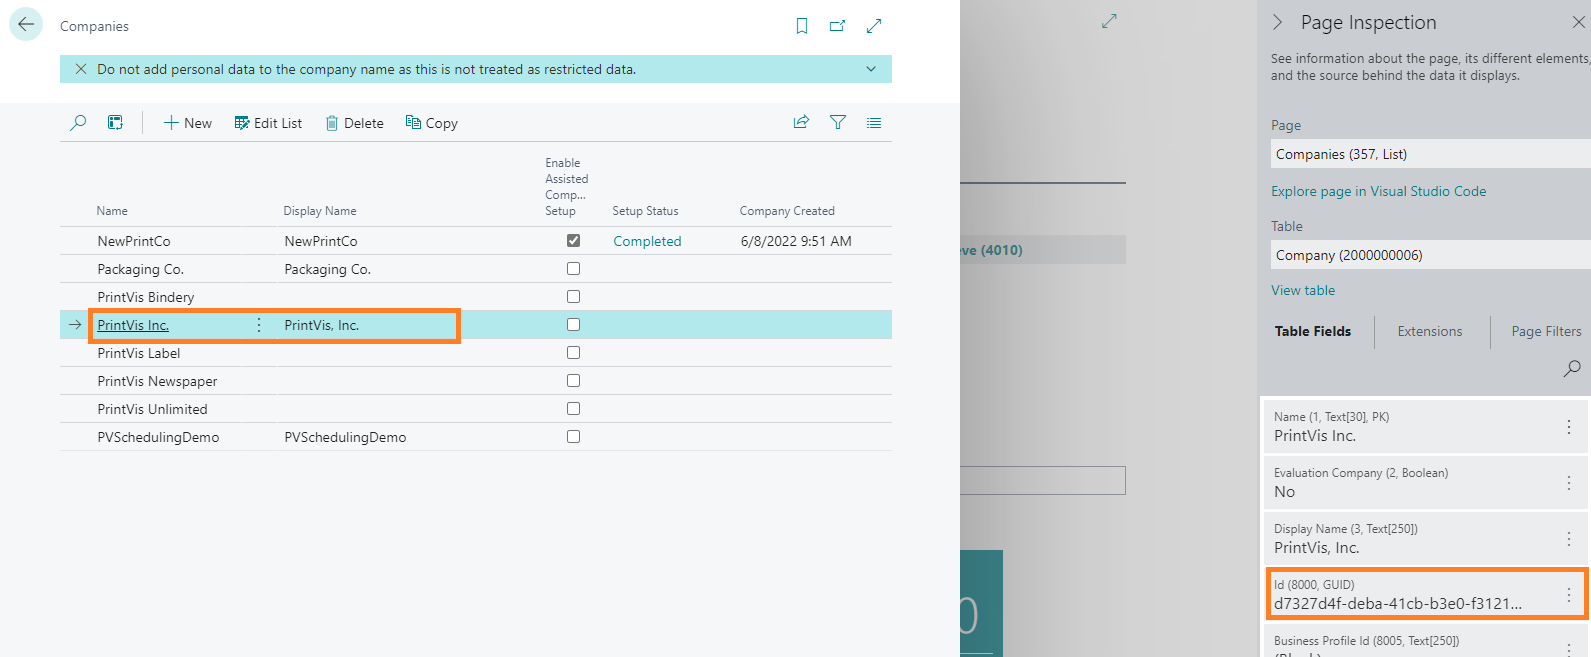Viewport: 1591px width, 657px height.
Task: Click the back arrow beside Companies
Action: [x=26, y=25]
